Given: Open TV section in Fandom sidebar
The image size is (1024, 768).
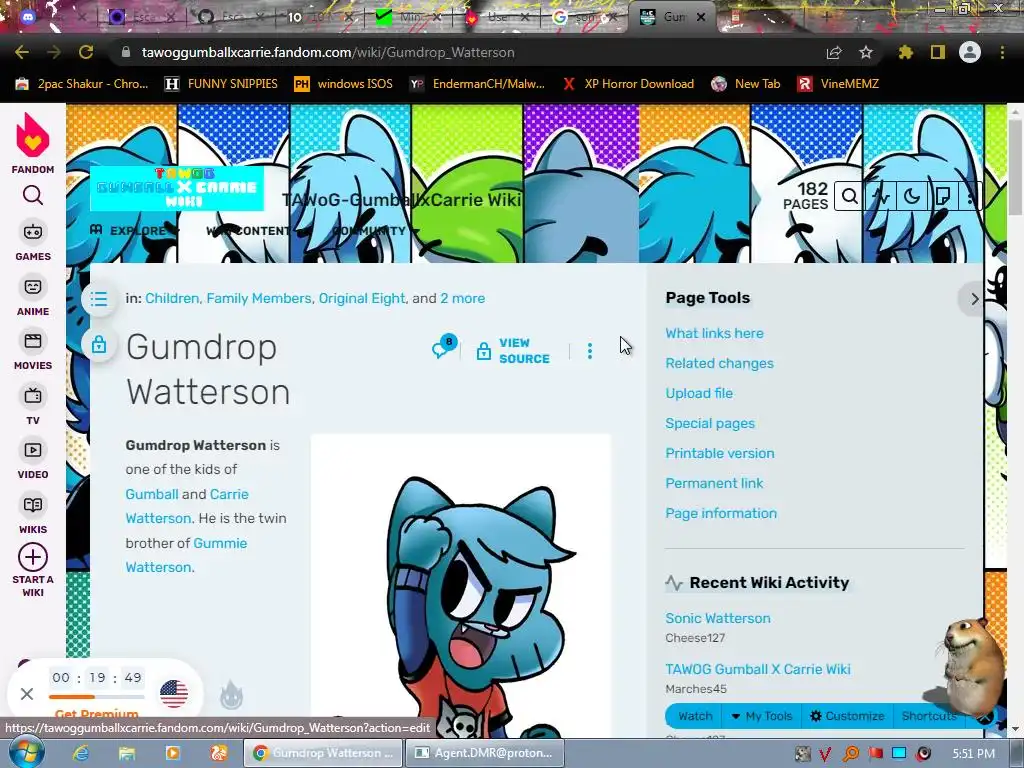Looking at the screenshot, I should tap(33, 406).
